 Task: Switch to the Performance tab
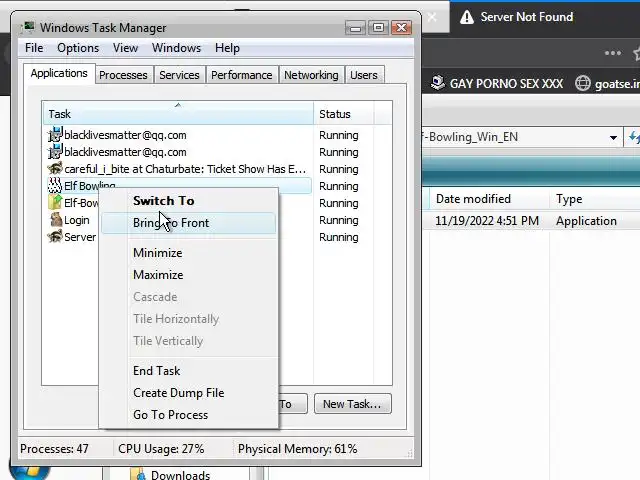pos(242,75)
